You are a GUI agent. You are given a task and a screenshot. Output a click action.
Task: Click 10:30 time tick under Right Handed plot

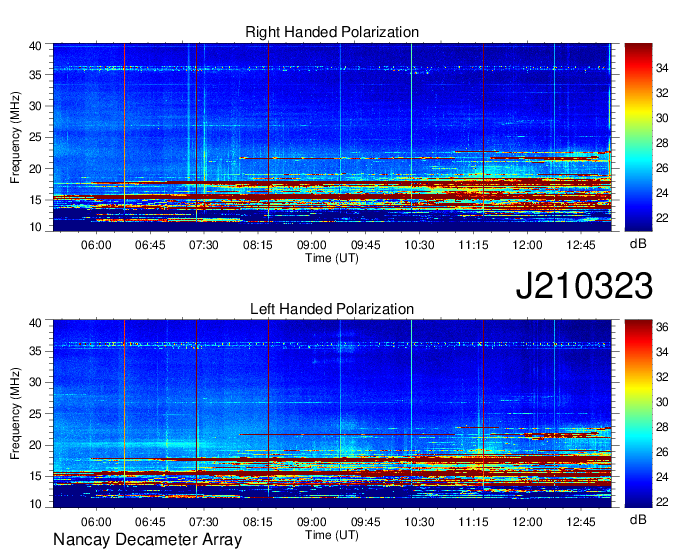(x=419, y=245)
